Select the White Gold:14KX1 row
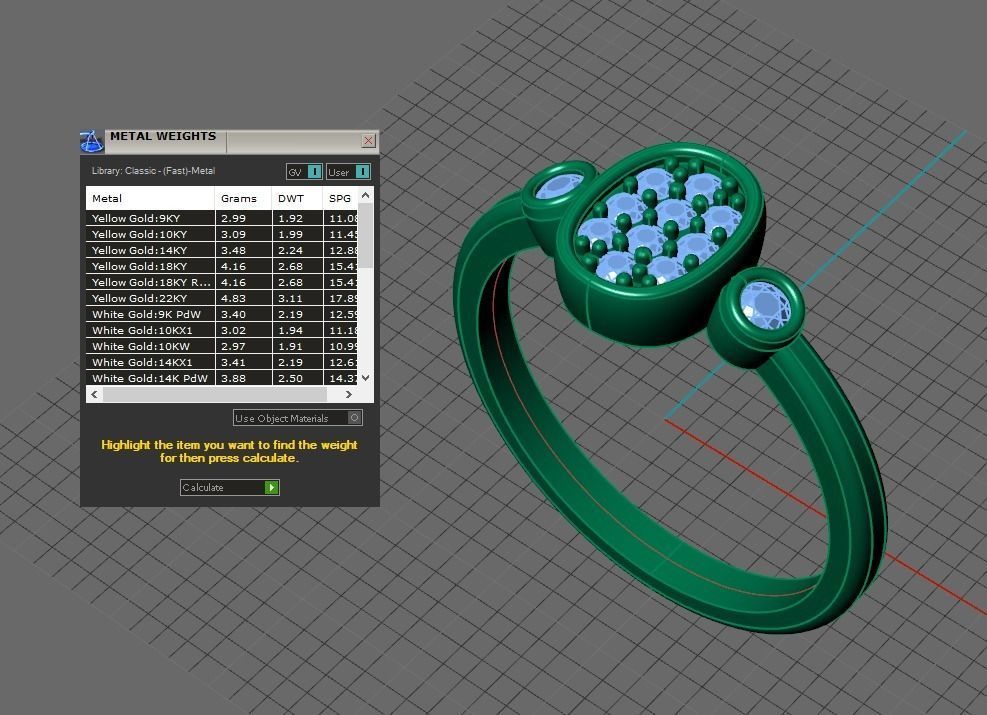Image resolution: width=987 pixels, height=715 pixels. (x=222, y=363)
